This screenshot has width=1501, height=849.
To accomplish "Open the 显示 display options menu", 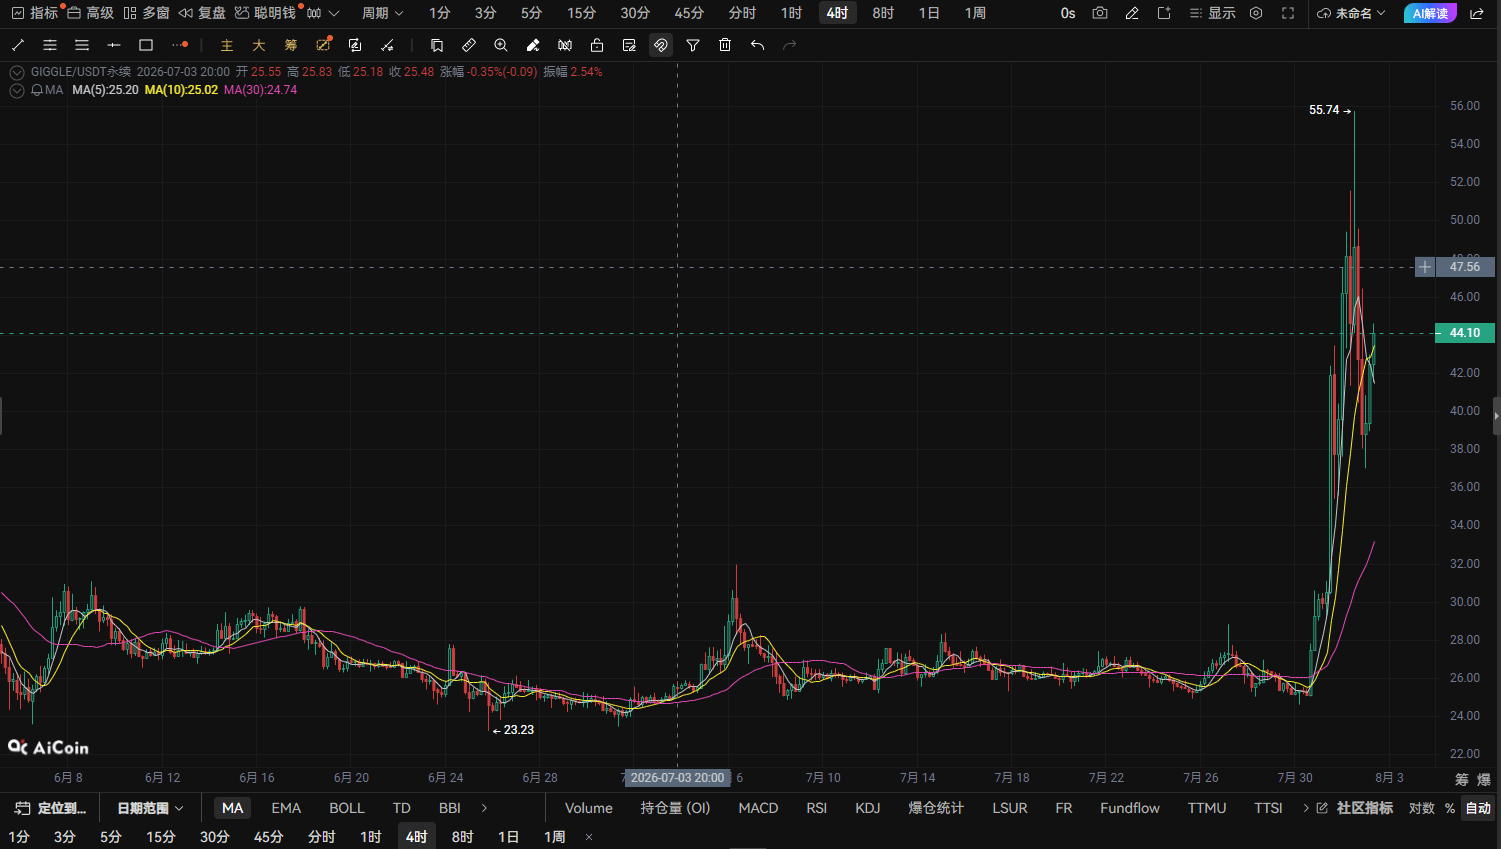I will (1213, 13).
